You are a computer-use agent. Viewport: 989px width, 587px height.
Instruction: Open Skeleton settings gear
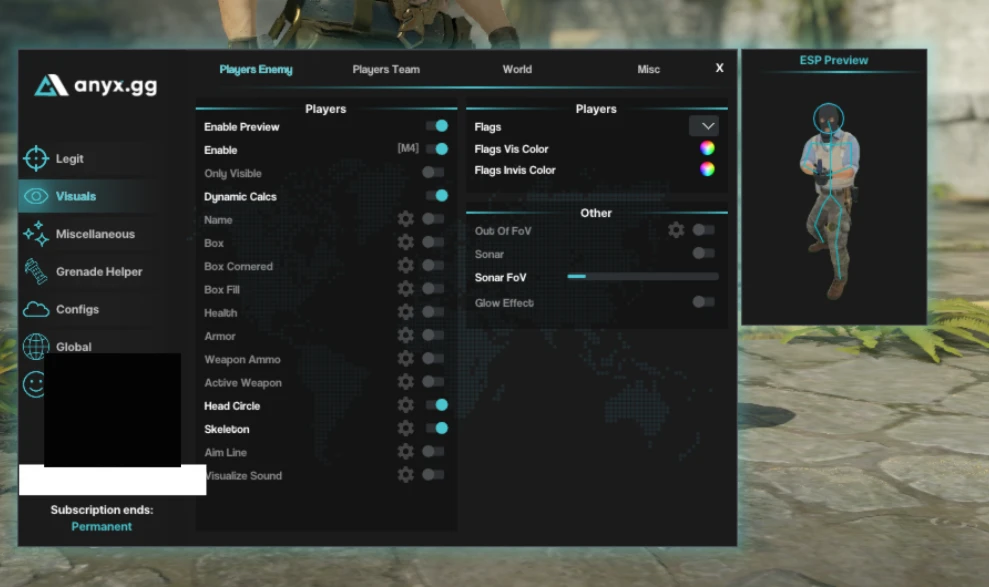pos(406,429)
